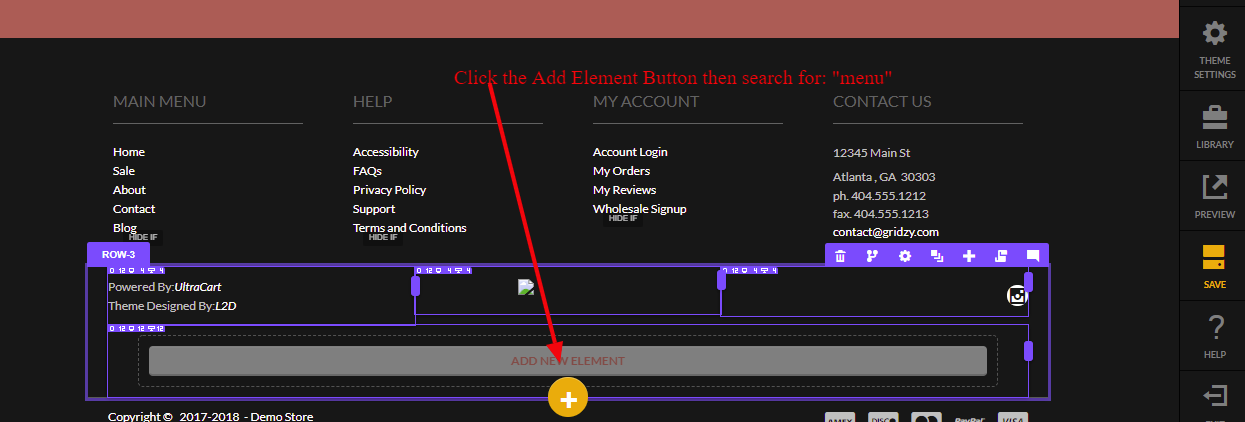The width and height of the screenshot is (1245, 422).
Task: Open the Privacy Policy link
Action: click(390, 190)
